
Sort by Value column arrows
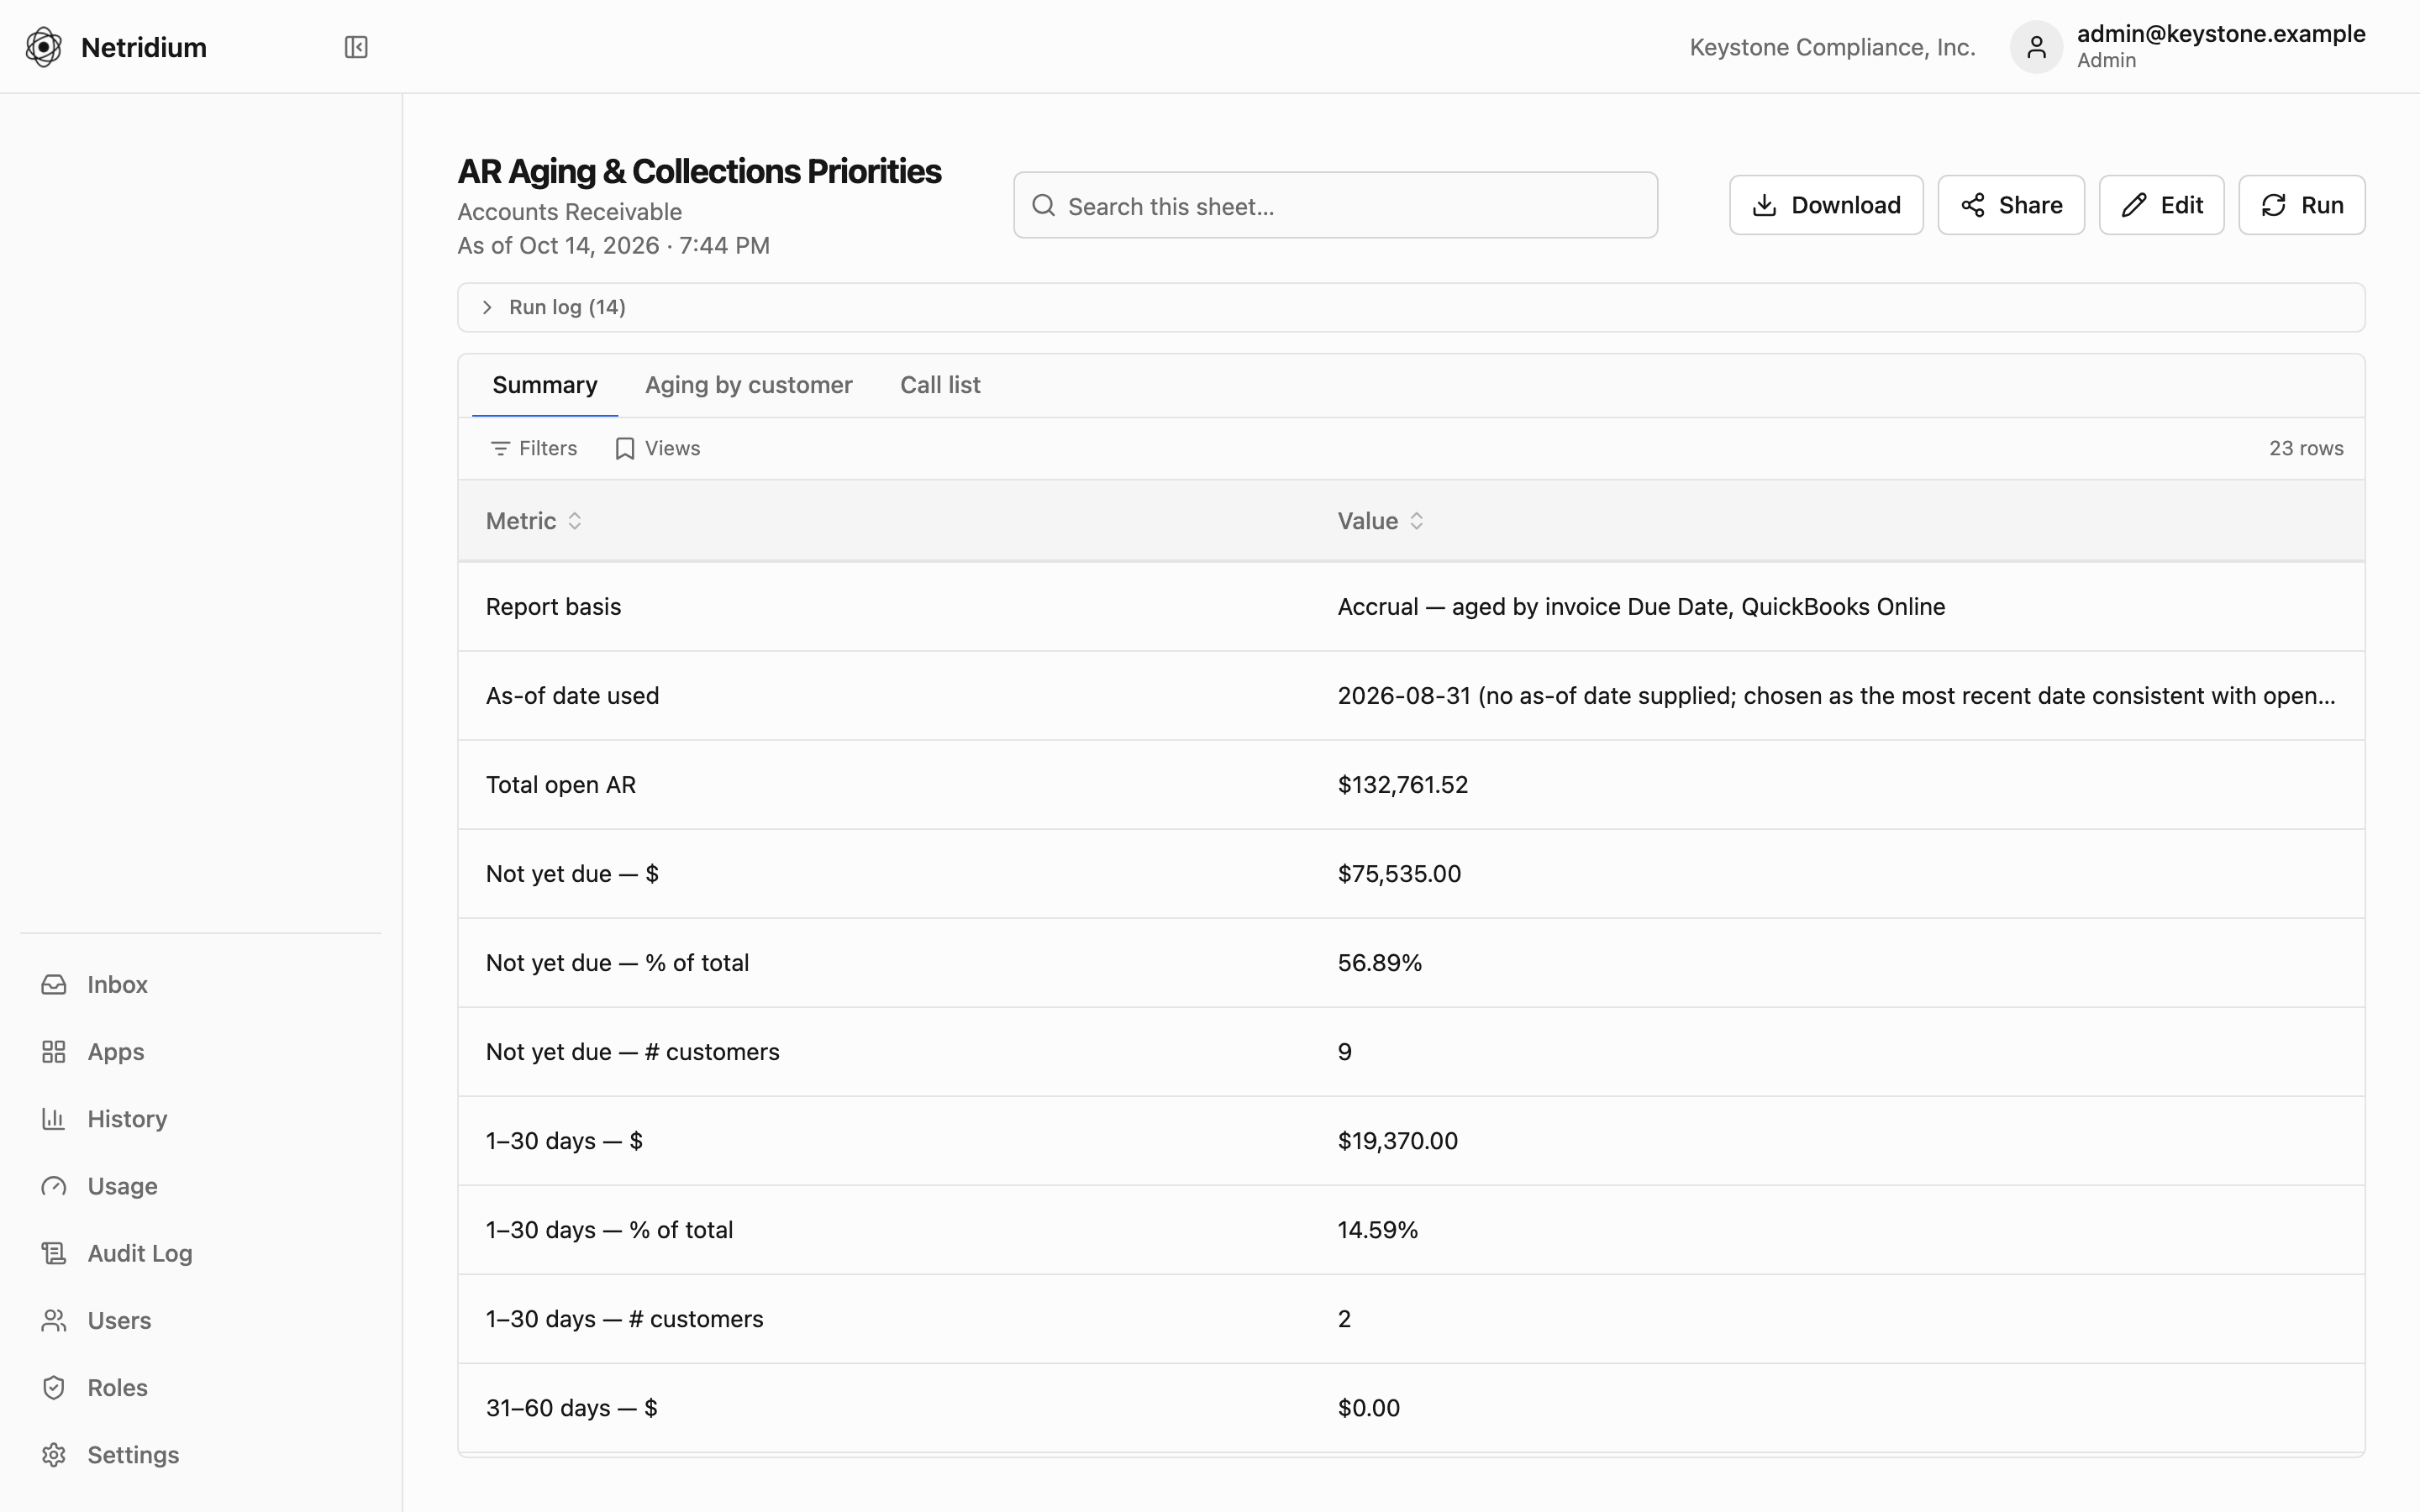pos(1417,521)
